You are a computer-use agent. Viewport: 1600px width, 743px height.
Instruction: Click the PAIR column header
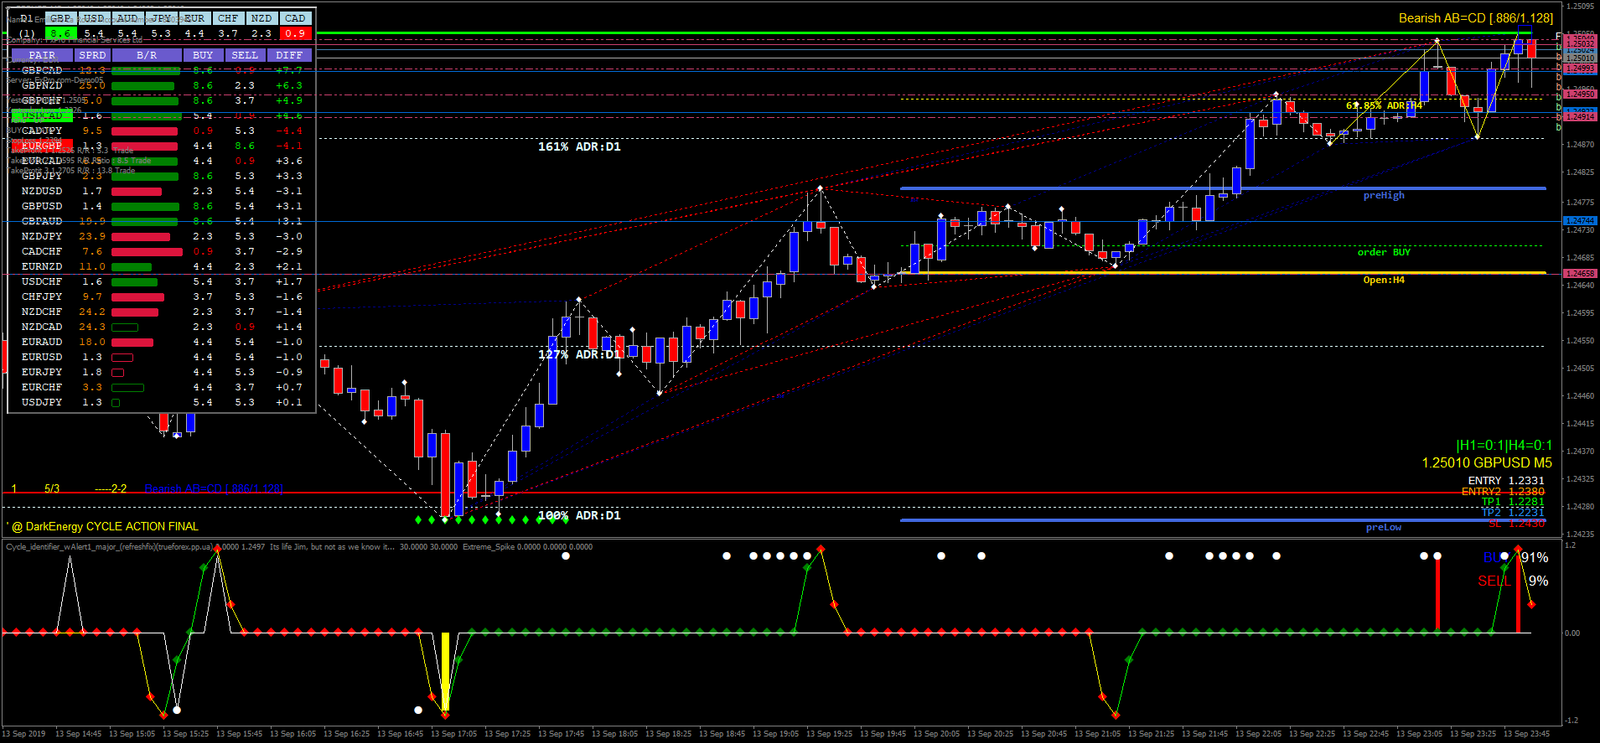pyautogui.click(x=42, y=55)
